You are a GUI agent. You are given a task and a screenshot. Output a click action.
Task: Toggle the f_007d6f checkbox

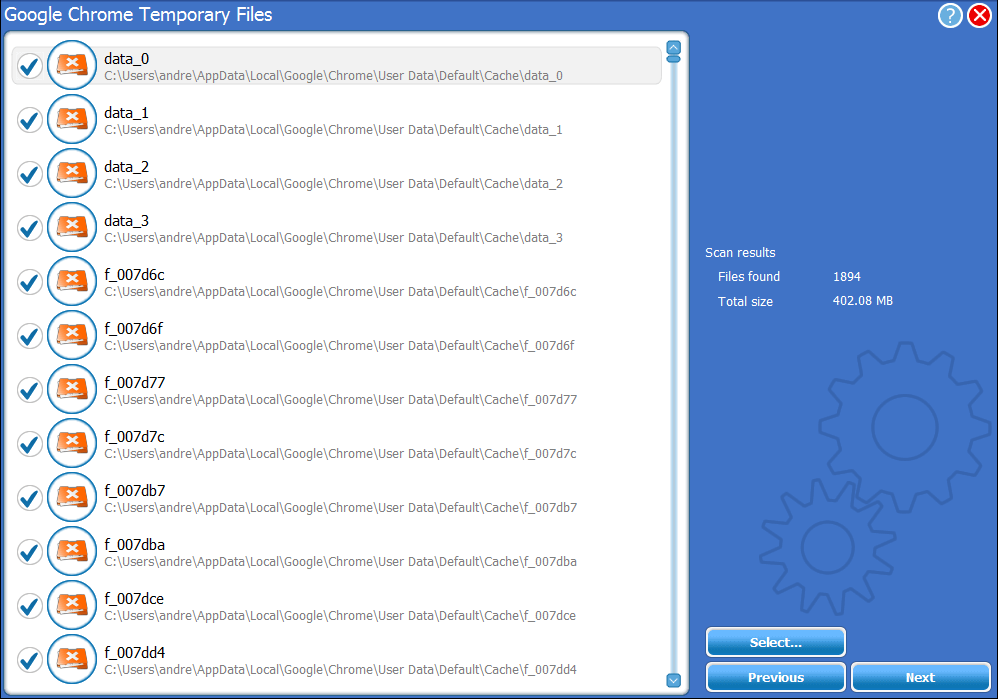click(29, 335)
